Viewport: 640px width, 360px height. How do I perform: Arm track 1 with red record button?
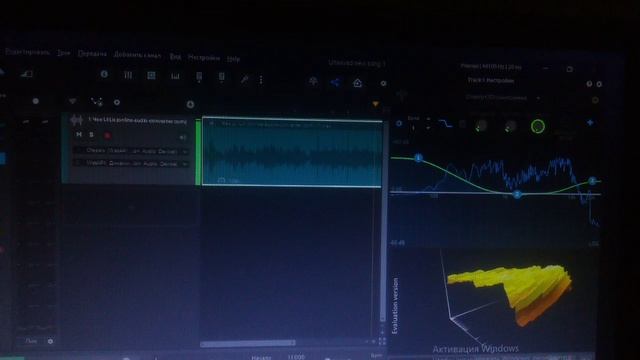(x=107, y=136)
